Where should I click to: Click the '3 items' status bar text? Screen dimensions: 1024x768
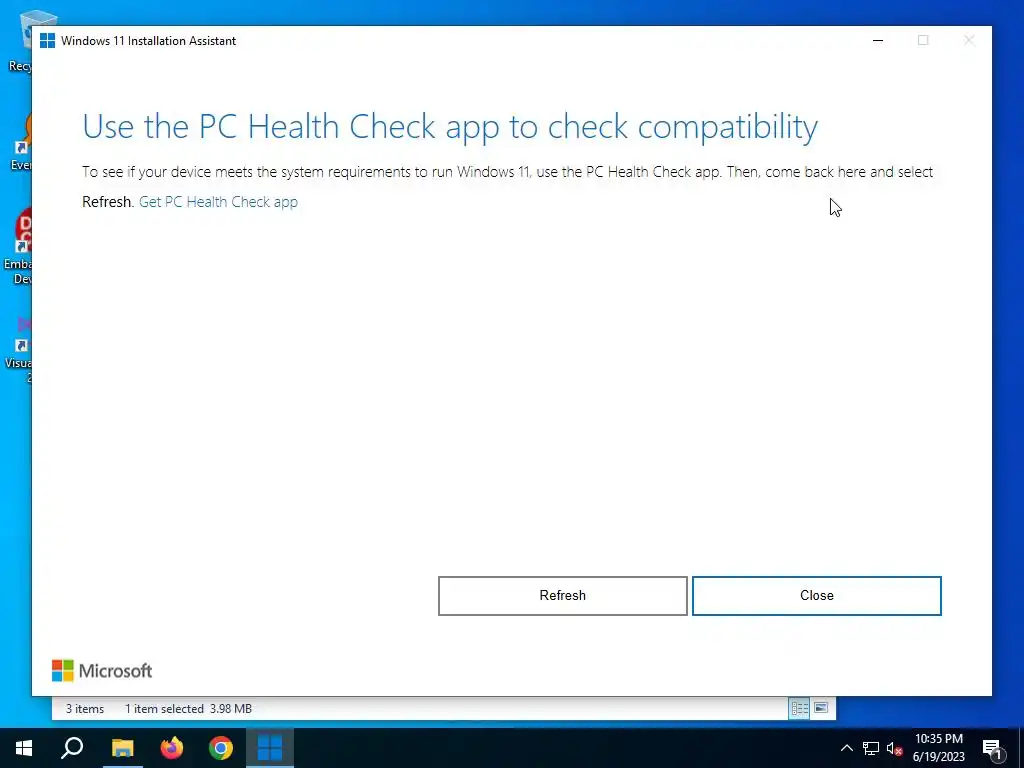tap(85, 709)
